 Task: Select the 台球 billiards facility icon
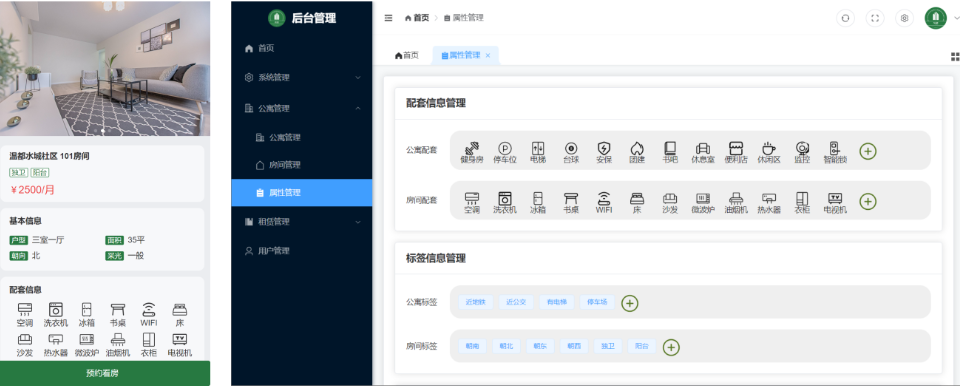[571, 148]
